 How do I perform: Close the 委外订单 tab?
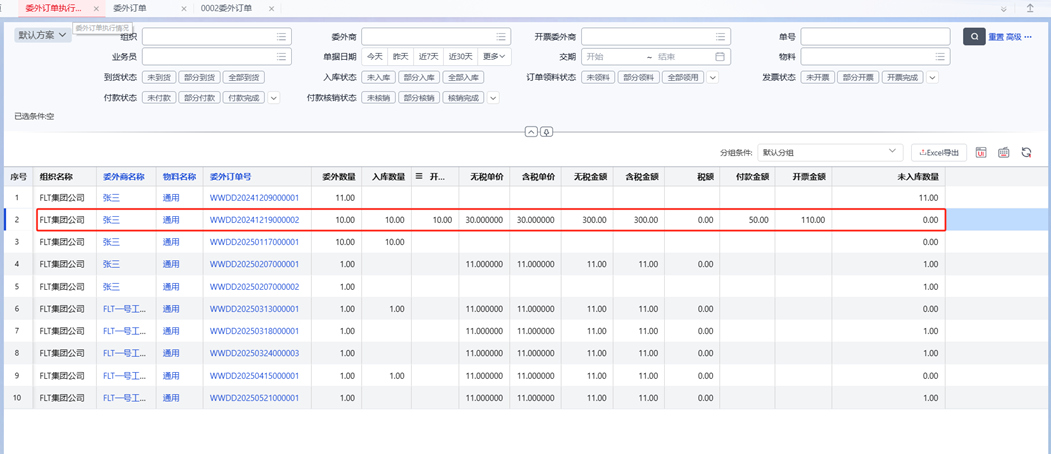pyautogui.click(x=185, y=9)
